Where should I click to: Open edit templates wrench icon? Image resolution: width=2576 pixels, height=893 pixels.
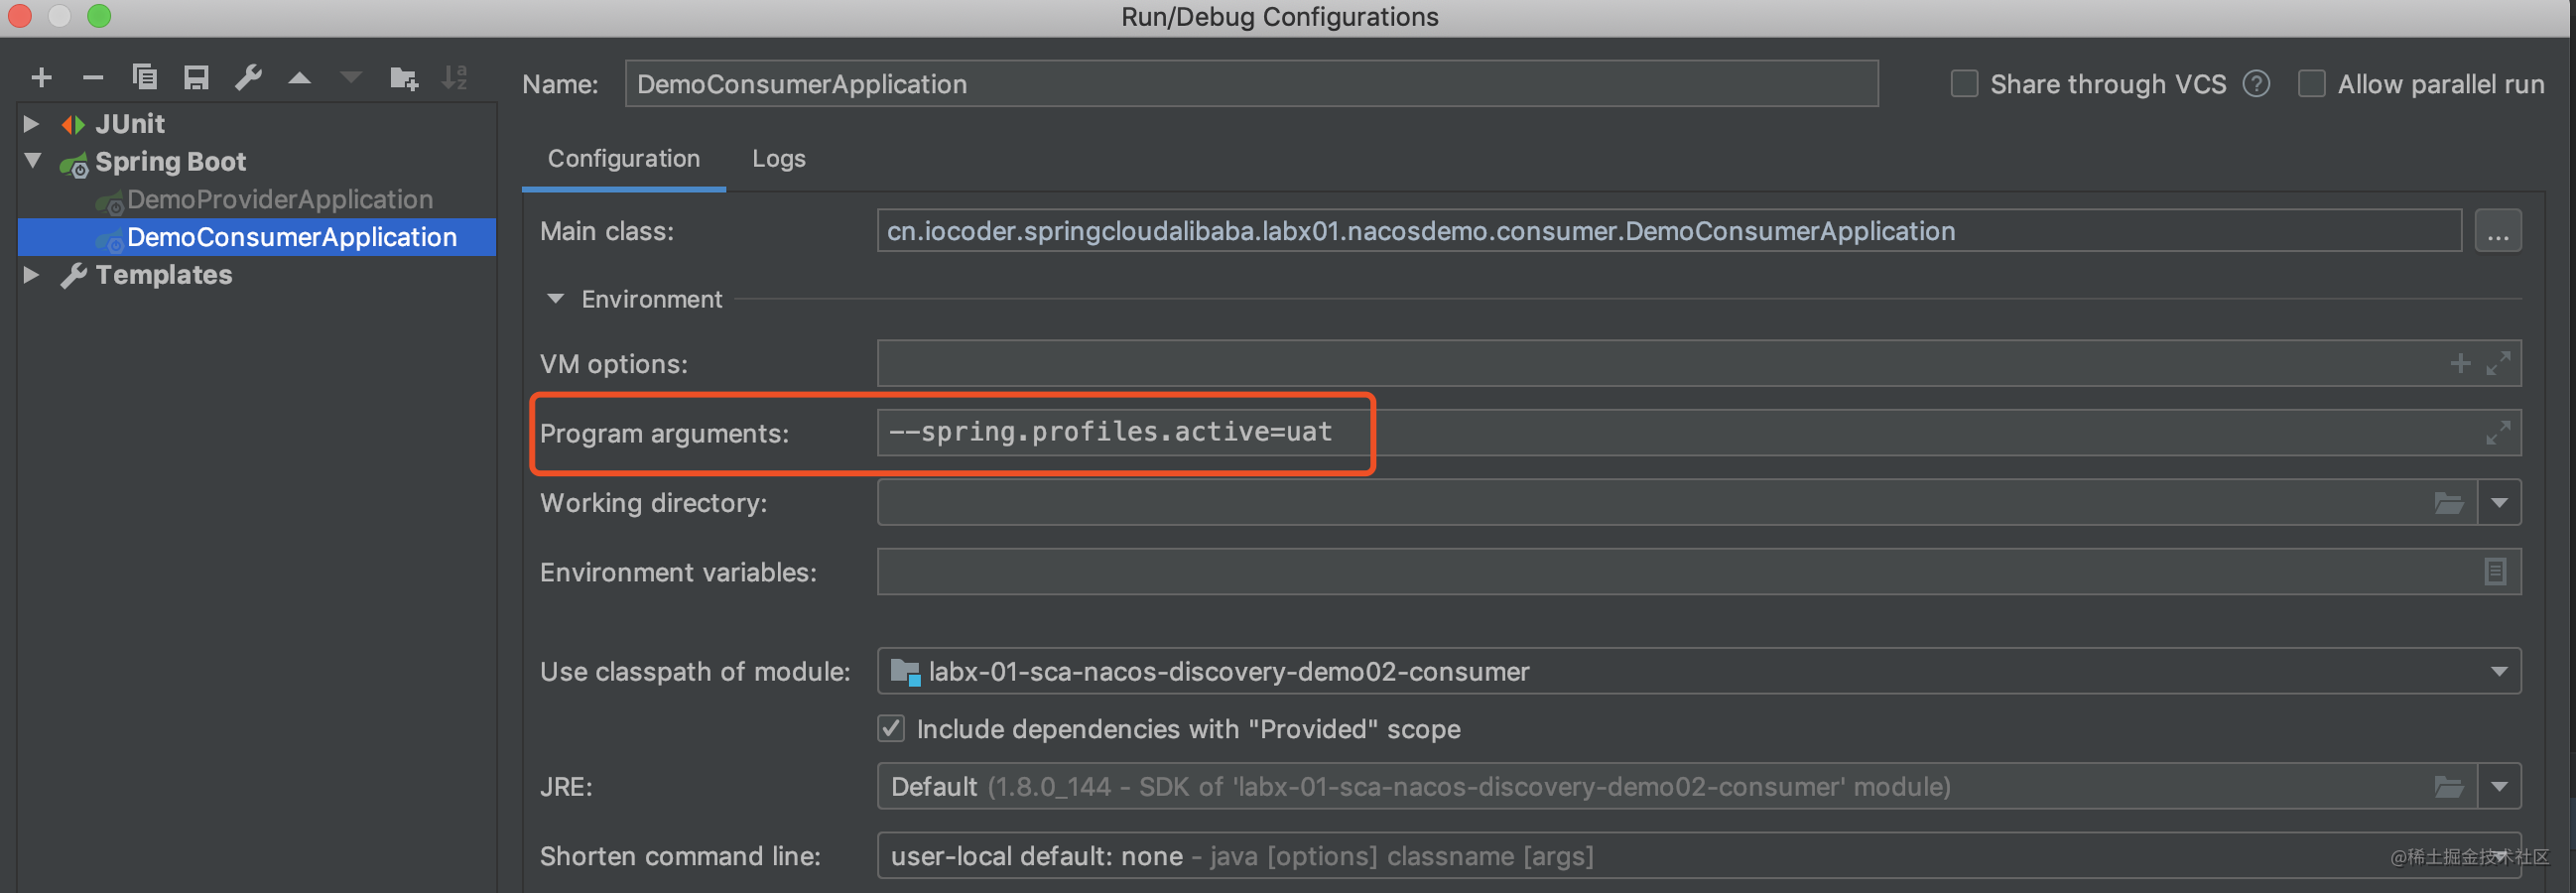coord(248,77)
